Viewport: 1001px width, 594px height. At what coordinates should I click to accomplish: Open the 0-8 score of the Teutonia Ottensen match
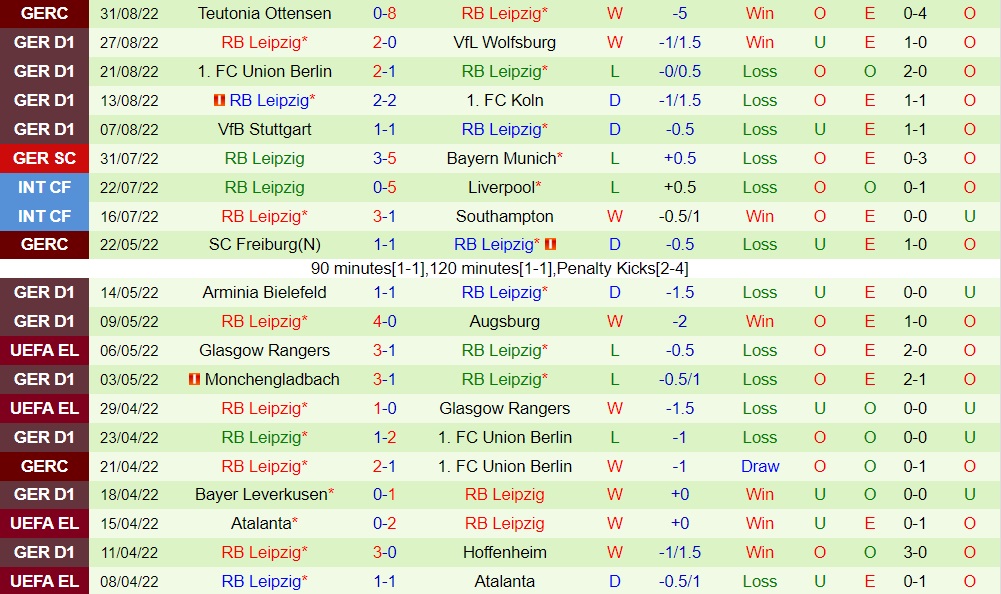click(385, 14)
